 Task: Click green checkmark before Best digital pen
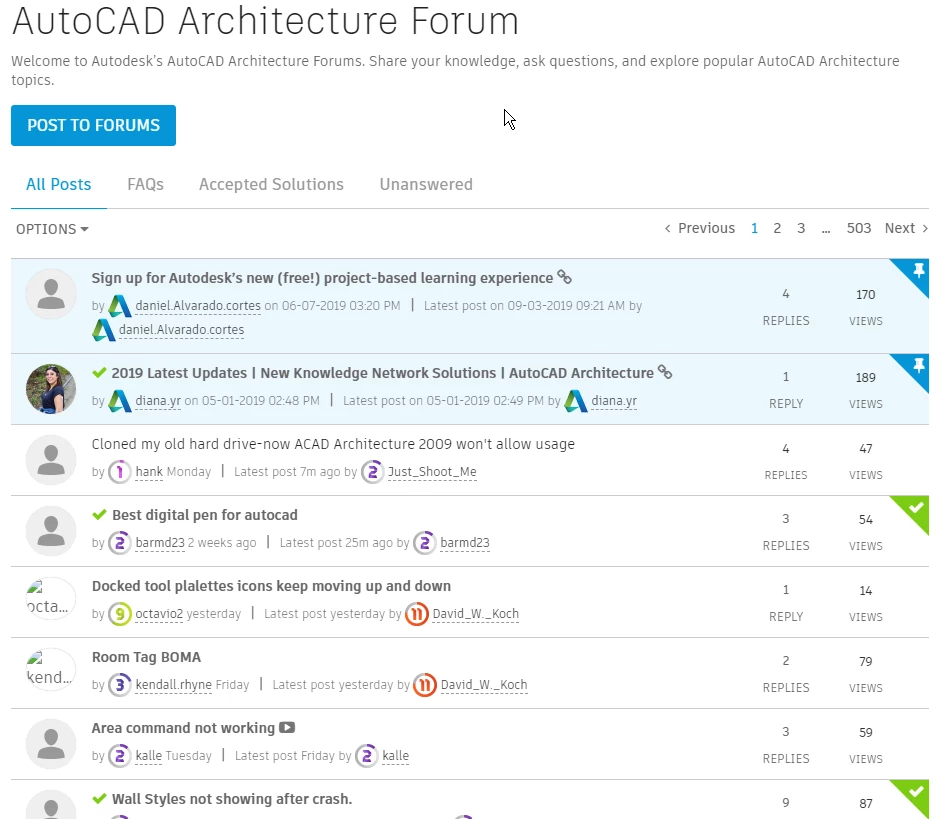coord(100,515)
